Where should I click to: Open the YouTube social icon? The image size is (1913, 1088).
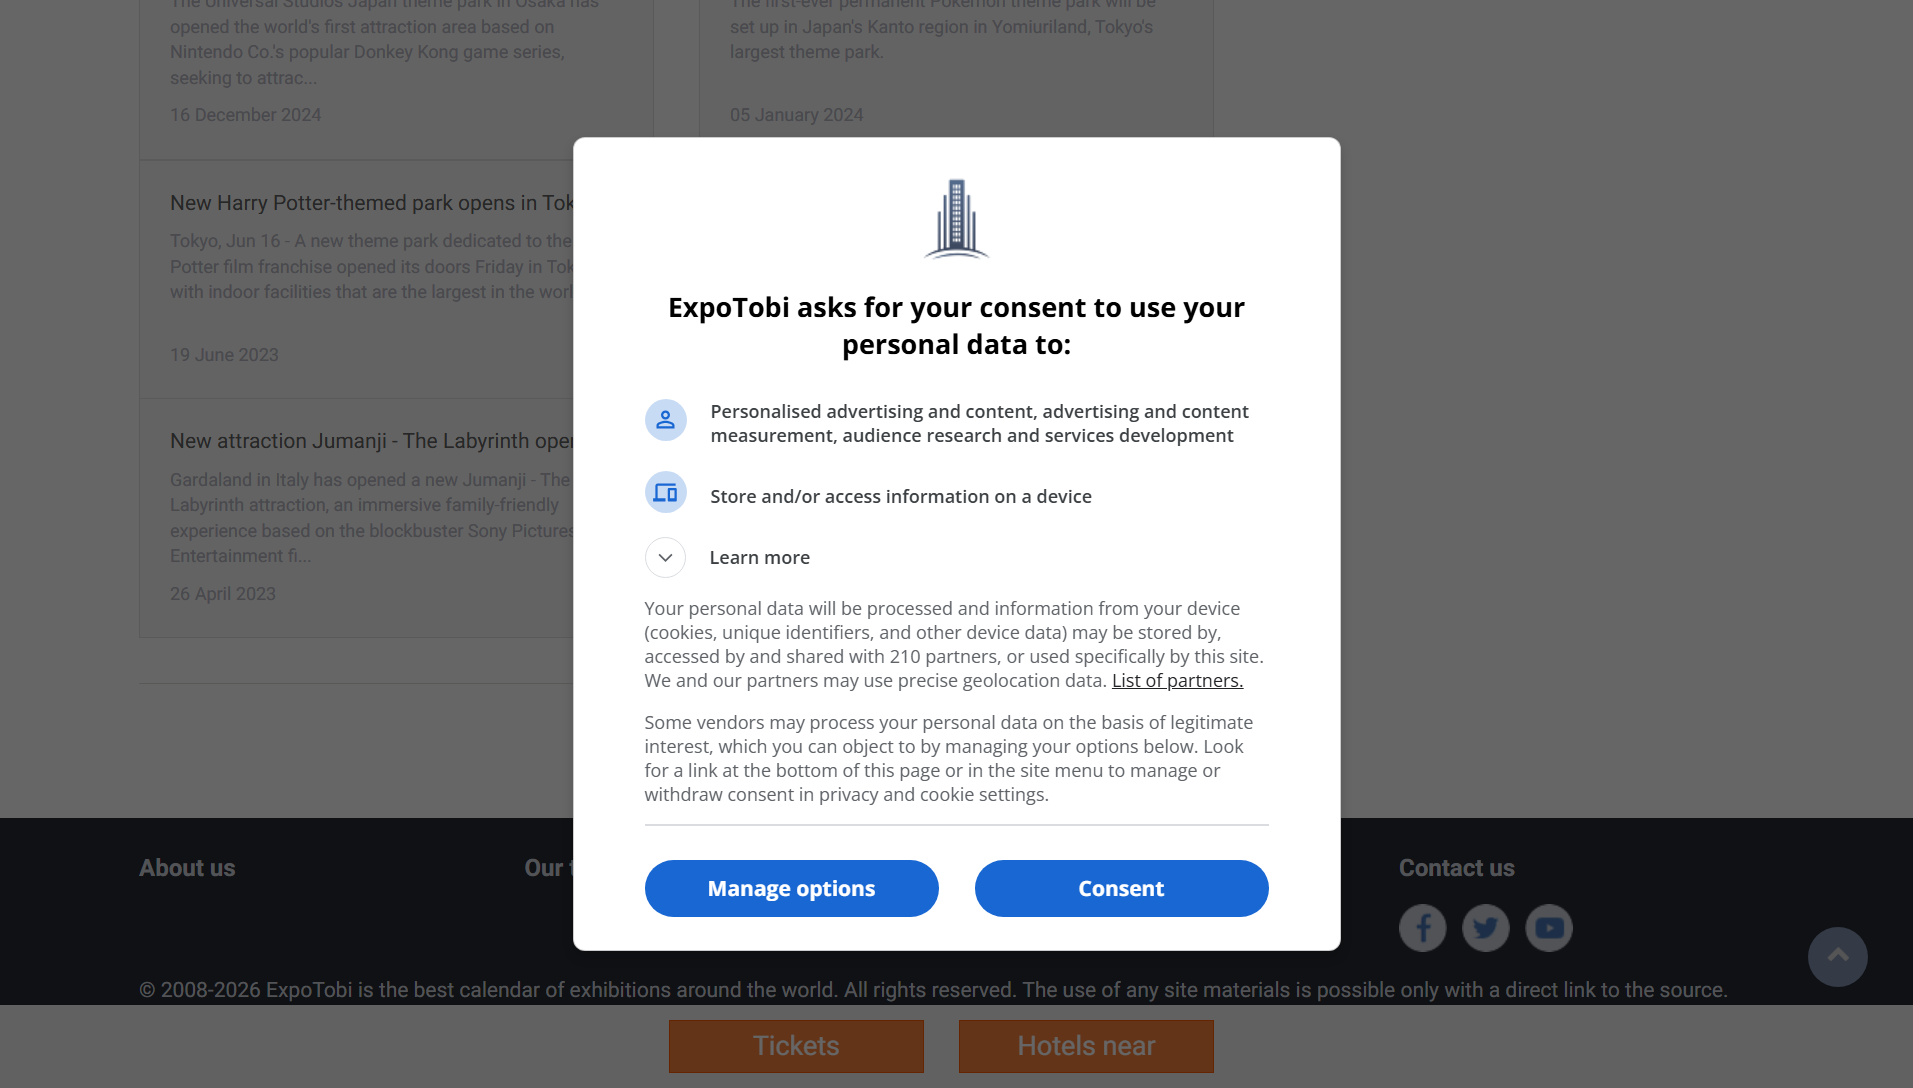pyautogui.click(x=1548, y=928)
